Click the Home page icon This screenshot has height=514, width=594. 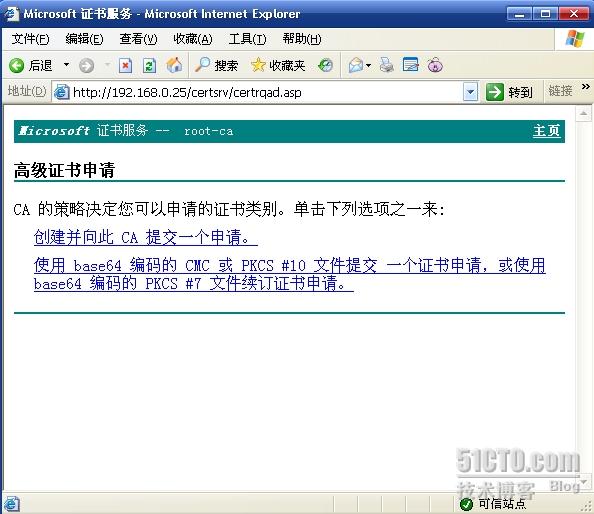pos(174,65)
